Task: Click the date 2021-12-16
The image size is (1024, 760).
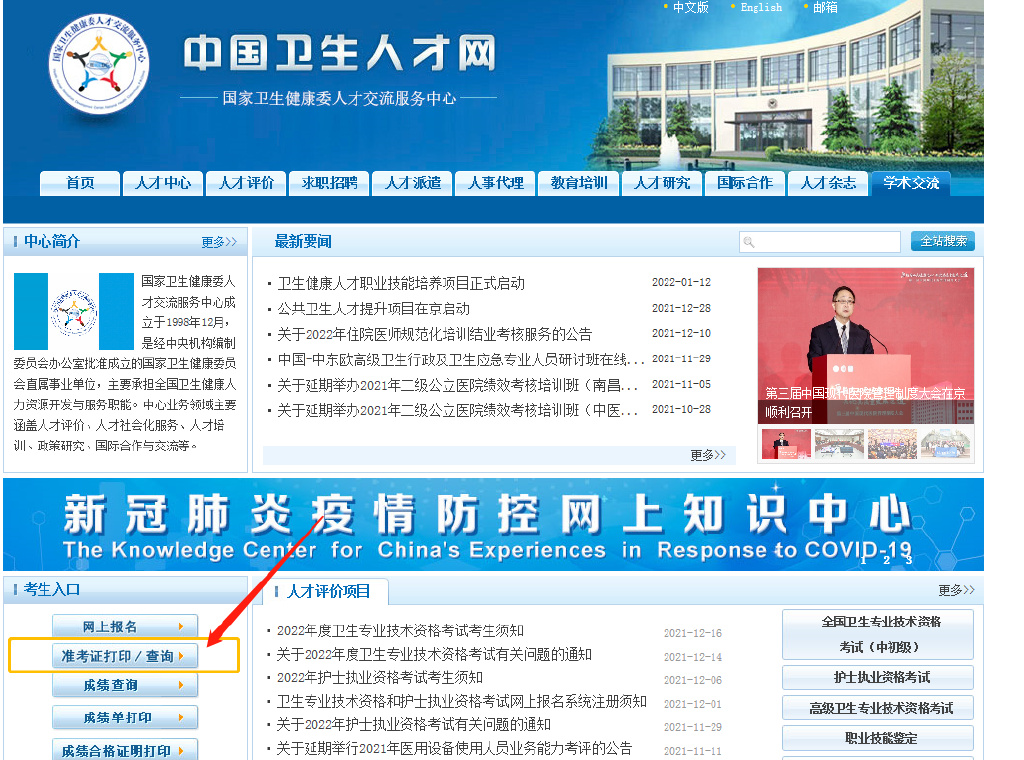Action: click(693, 633)
